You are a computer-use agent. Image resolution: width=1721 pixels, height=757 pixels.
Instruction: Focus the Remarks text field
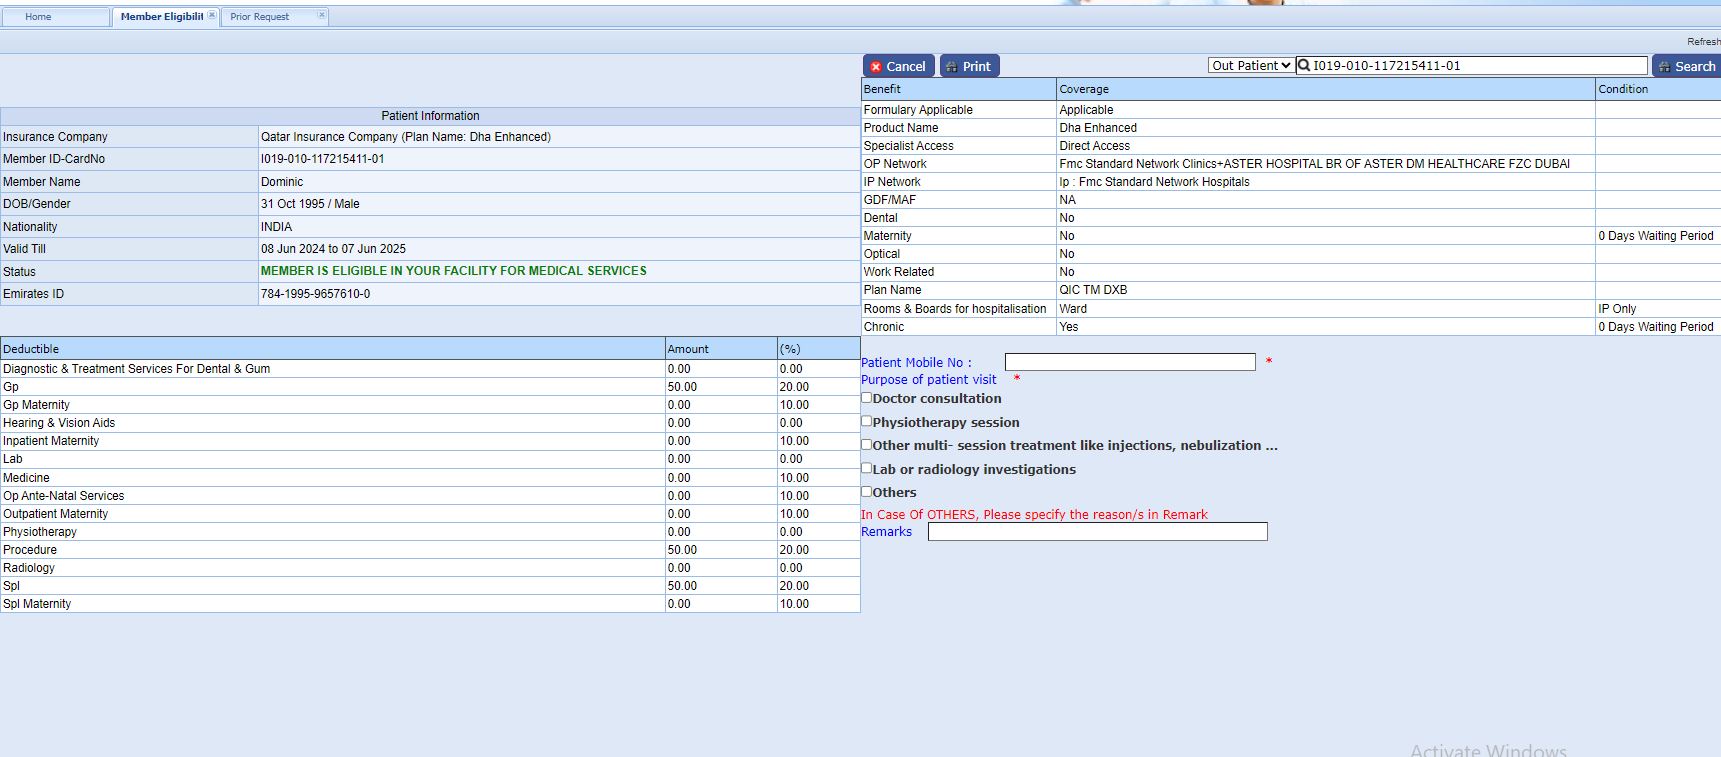pos(1097,532)
